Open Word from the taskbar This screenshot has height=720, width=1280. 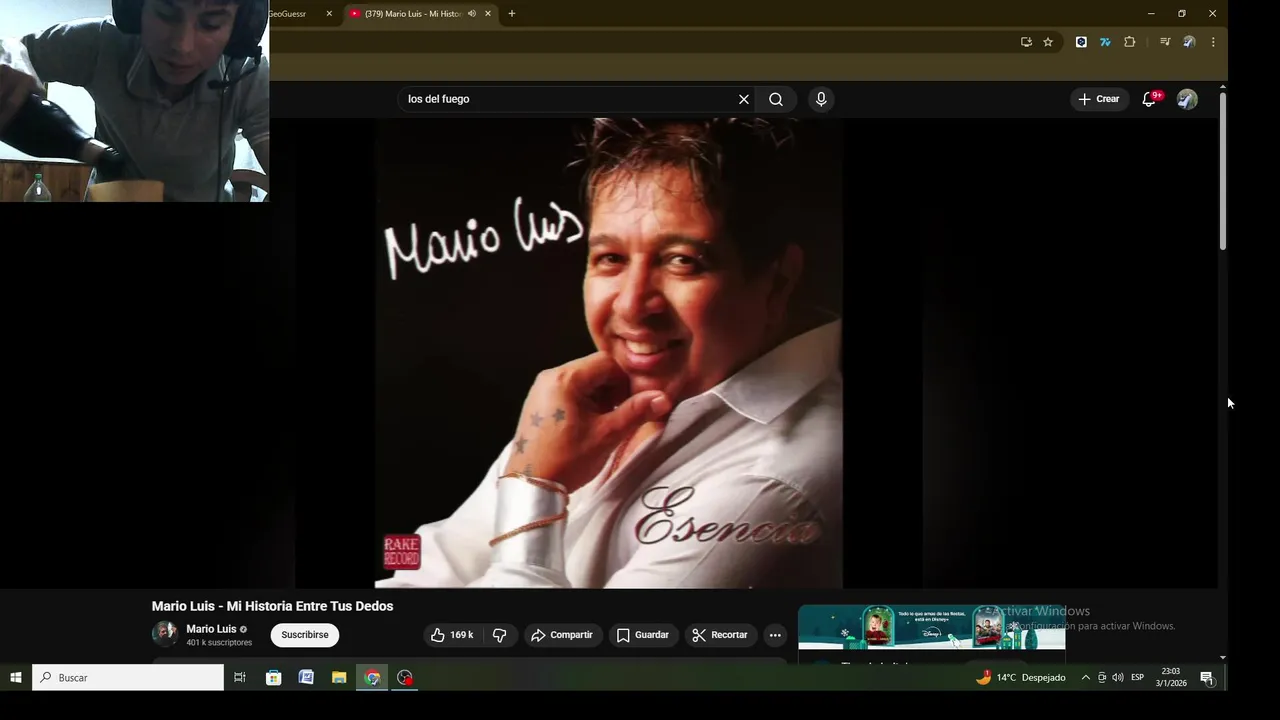306,677
